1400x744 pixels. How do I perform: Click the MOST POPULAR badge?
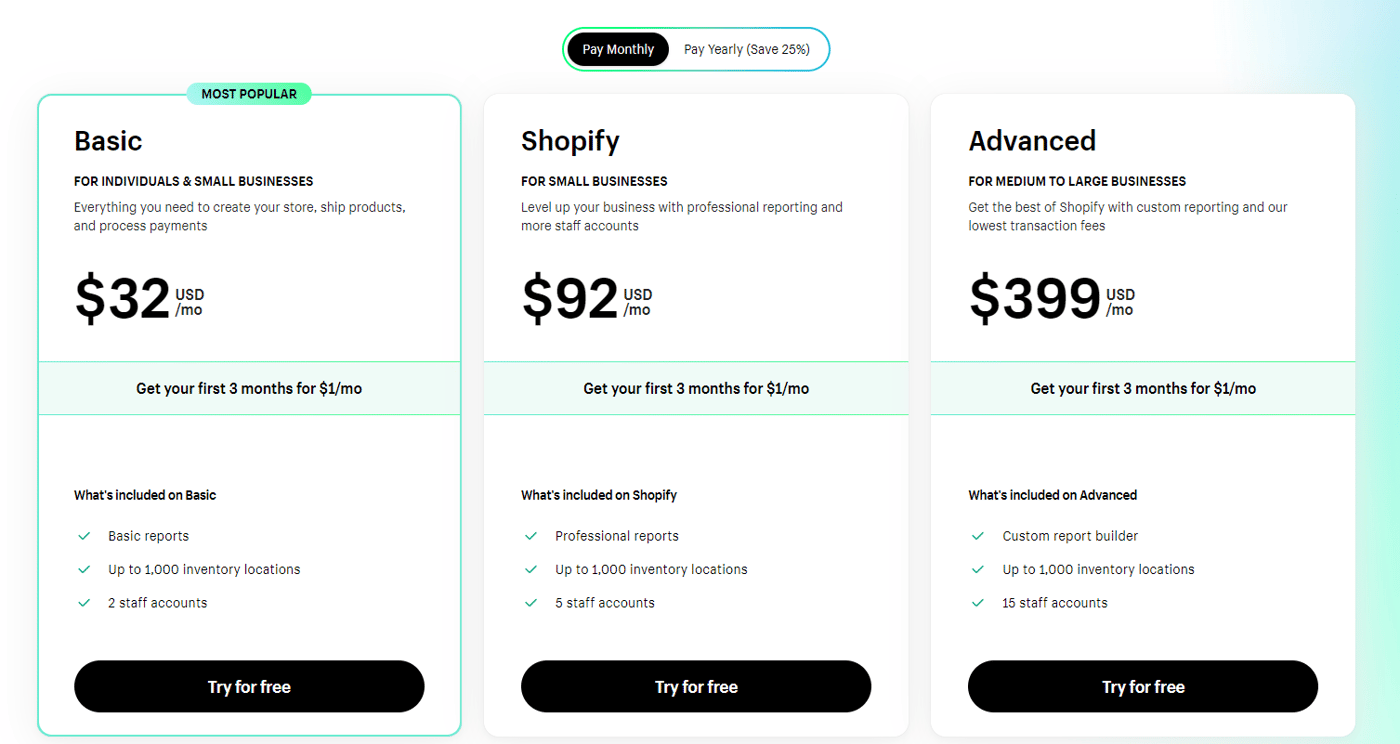coord(249,93)
